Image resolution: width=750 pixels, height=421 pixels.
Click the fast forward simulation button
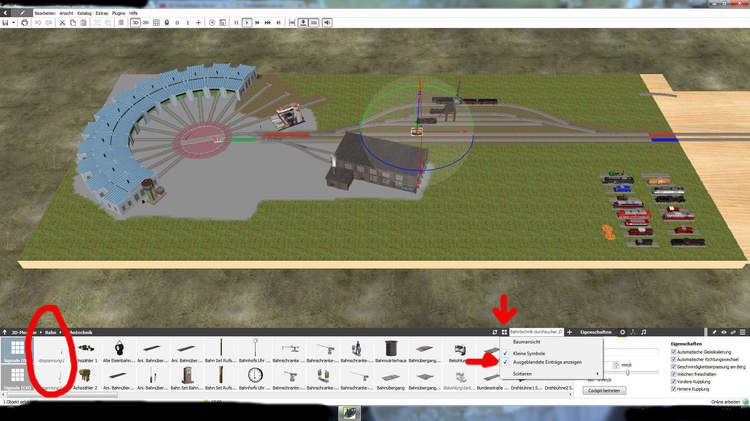257,22
